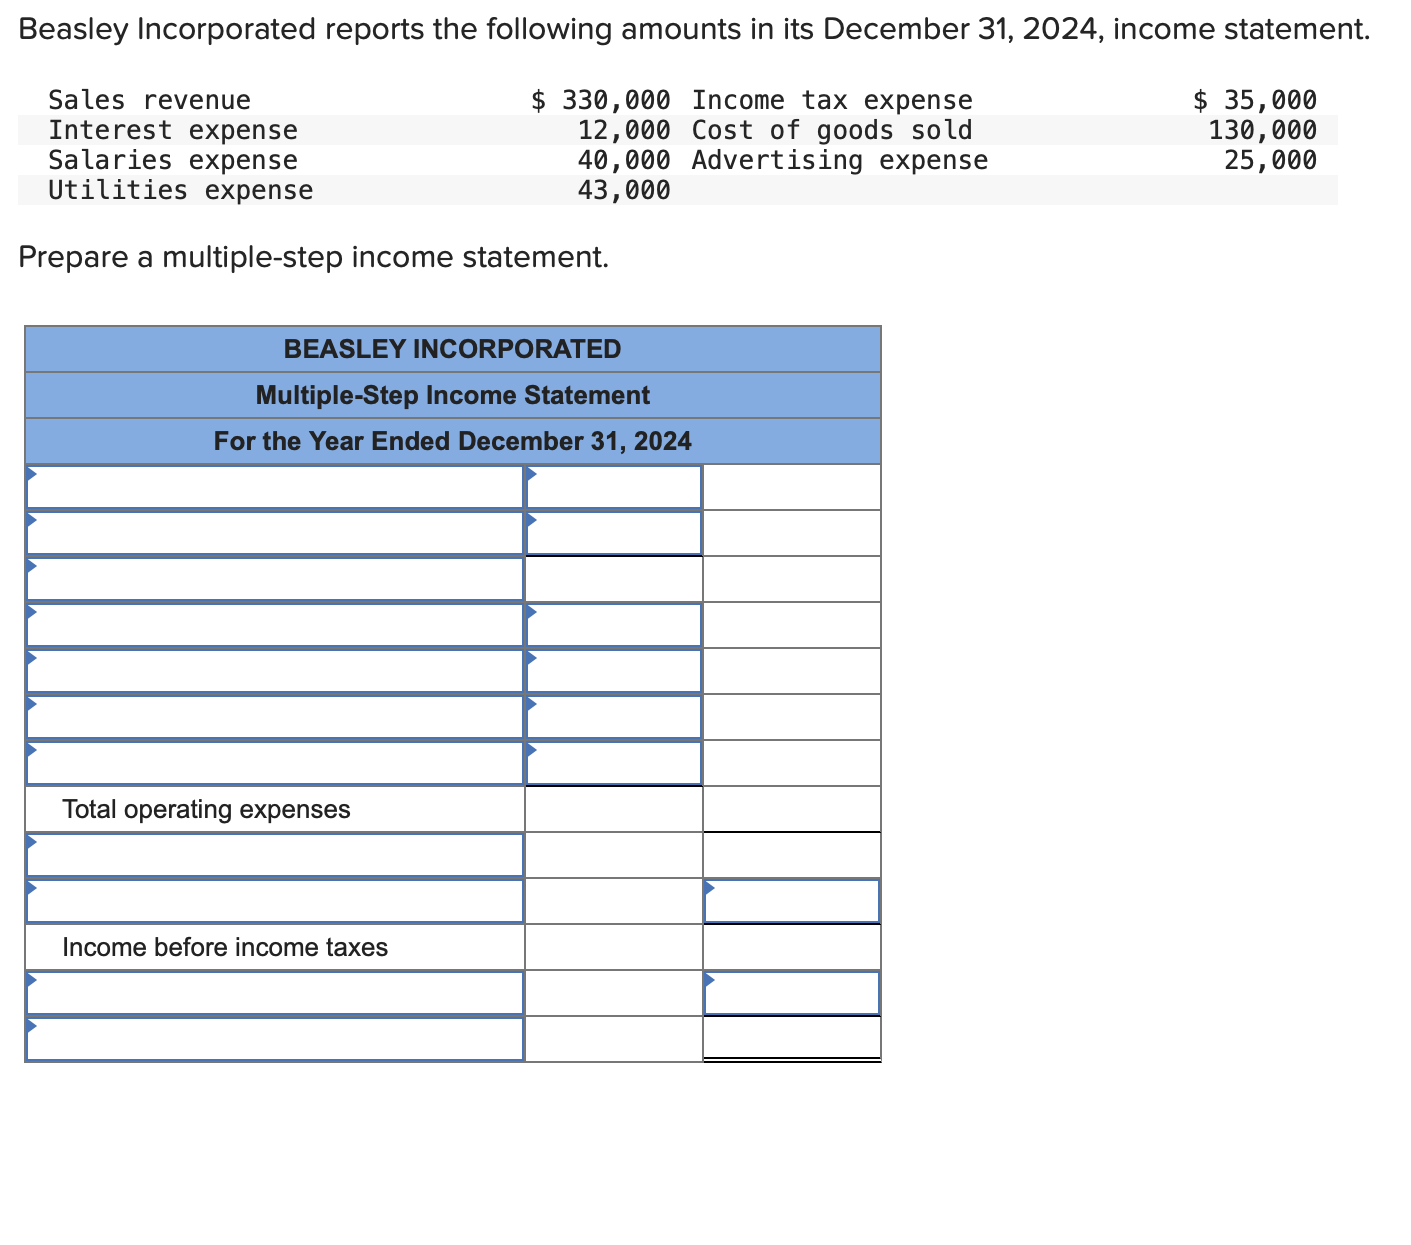Click the Prepare a multiple-step income statement instruction

pos(314,258)
